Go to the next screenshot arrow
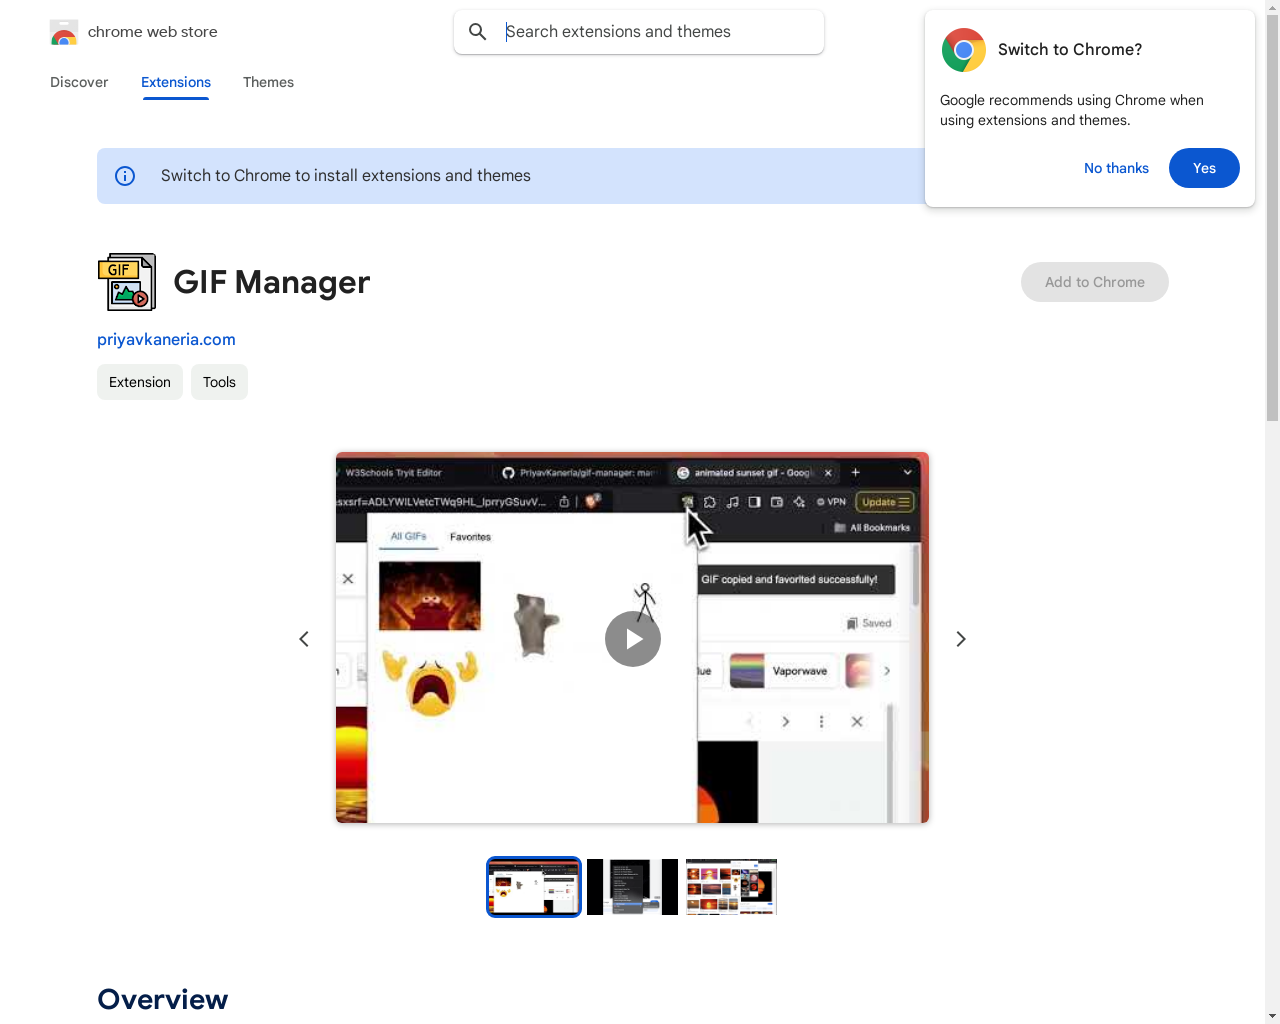 click(x=961, y=639)
